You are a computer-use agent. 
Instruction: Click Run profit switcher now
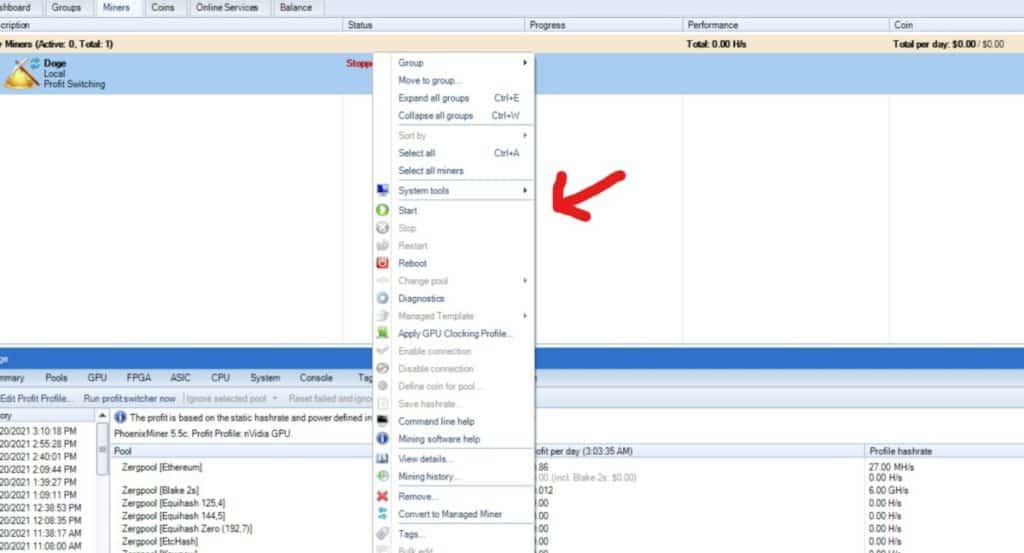tap(129, 398)
